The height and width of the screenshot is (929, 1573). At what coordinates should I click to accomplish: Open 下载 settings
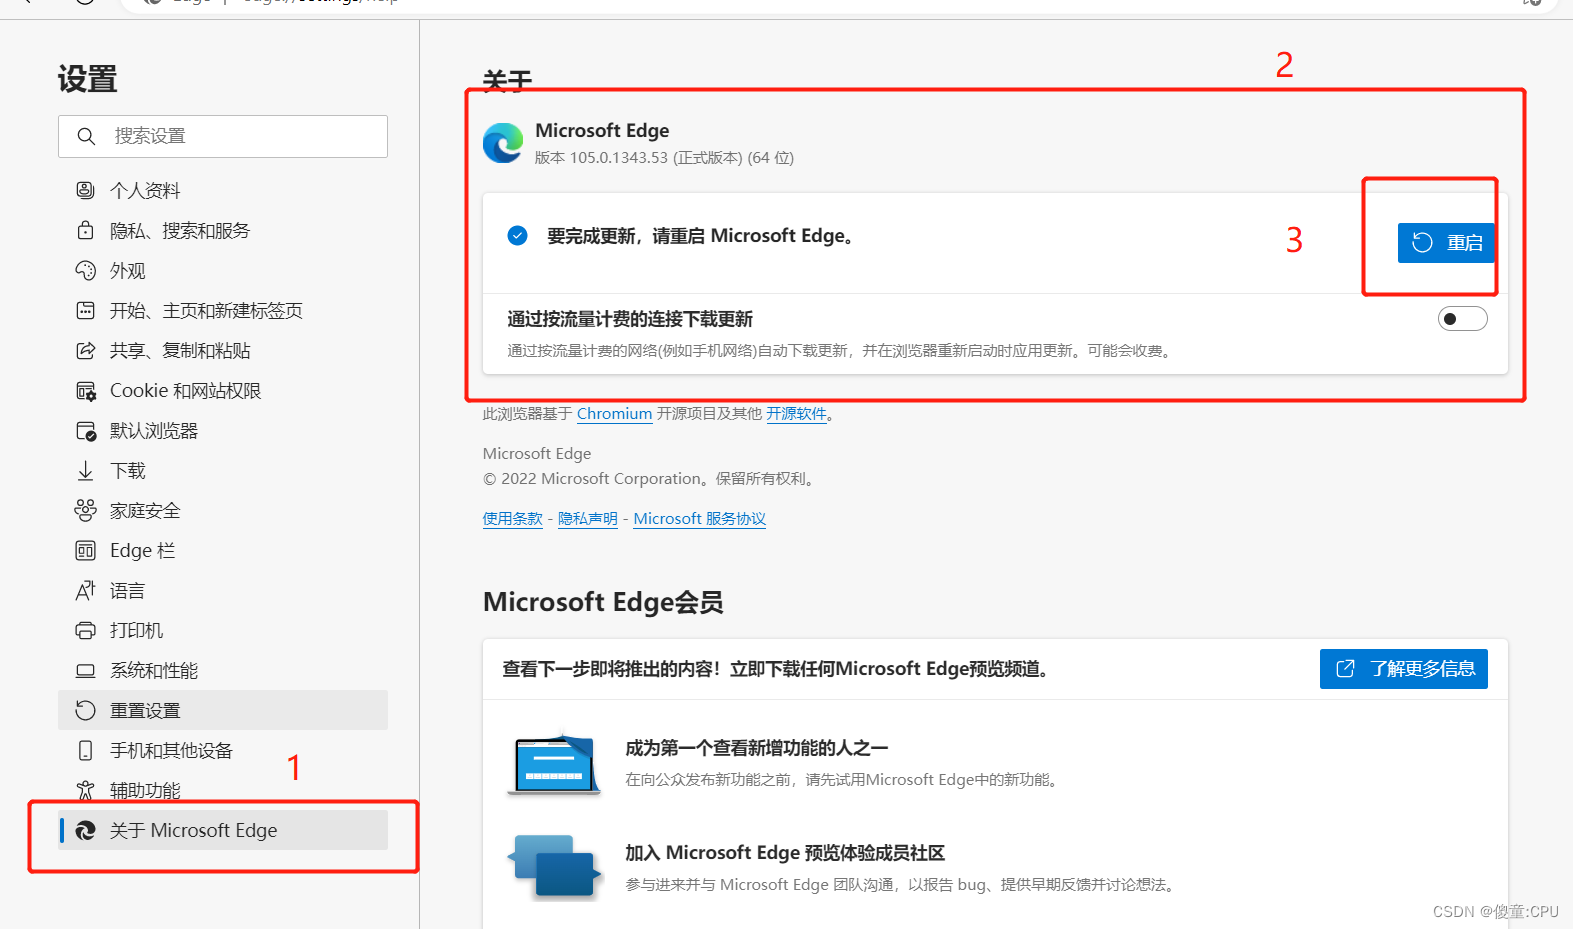tap(223, 470)
